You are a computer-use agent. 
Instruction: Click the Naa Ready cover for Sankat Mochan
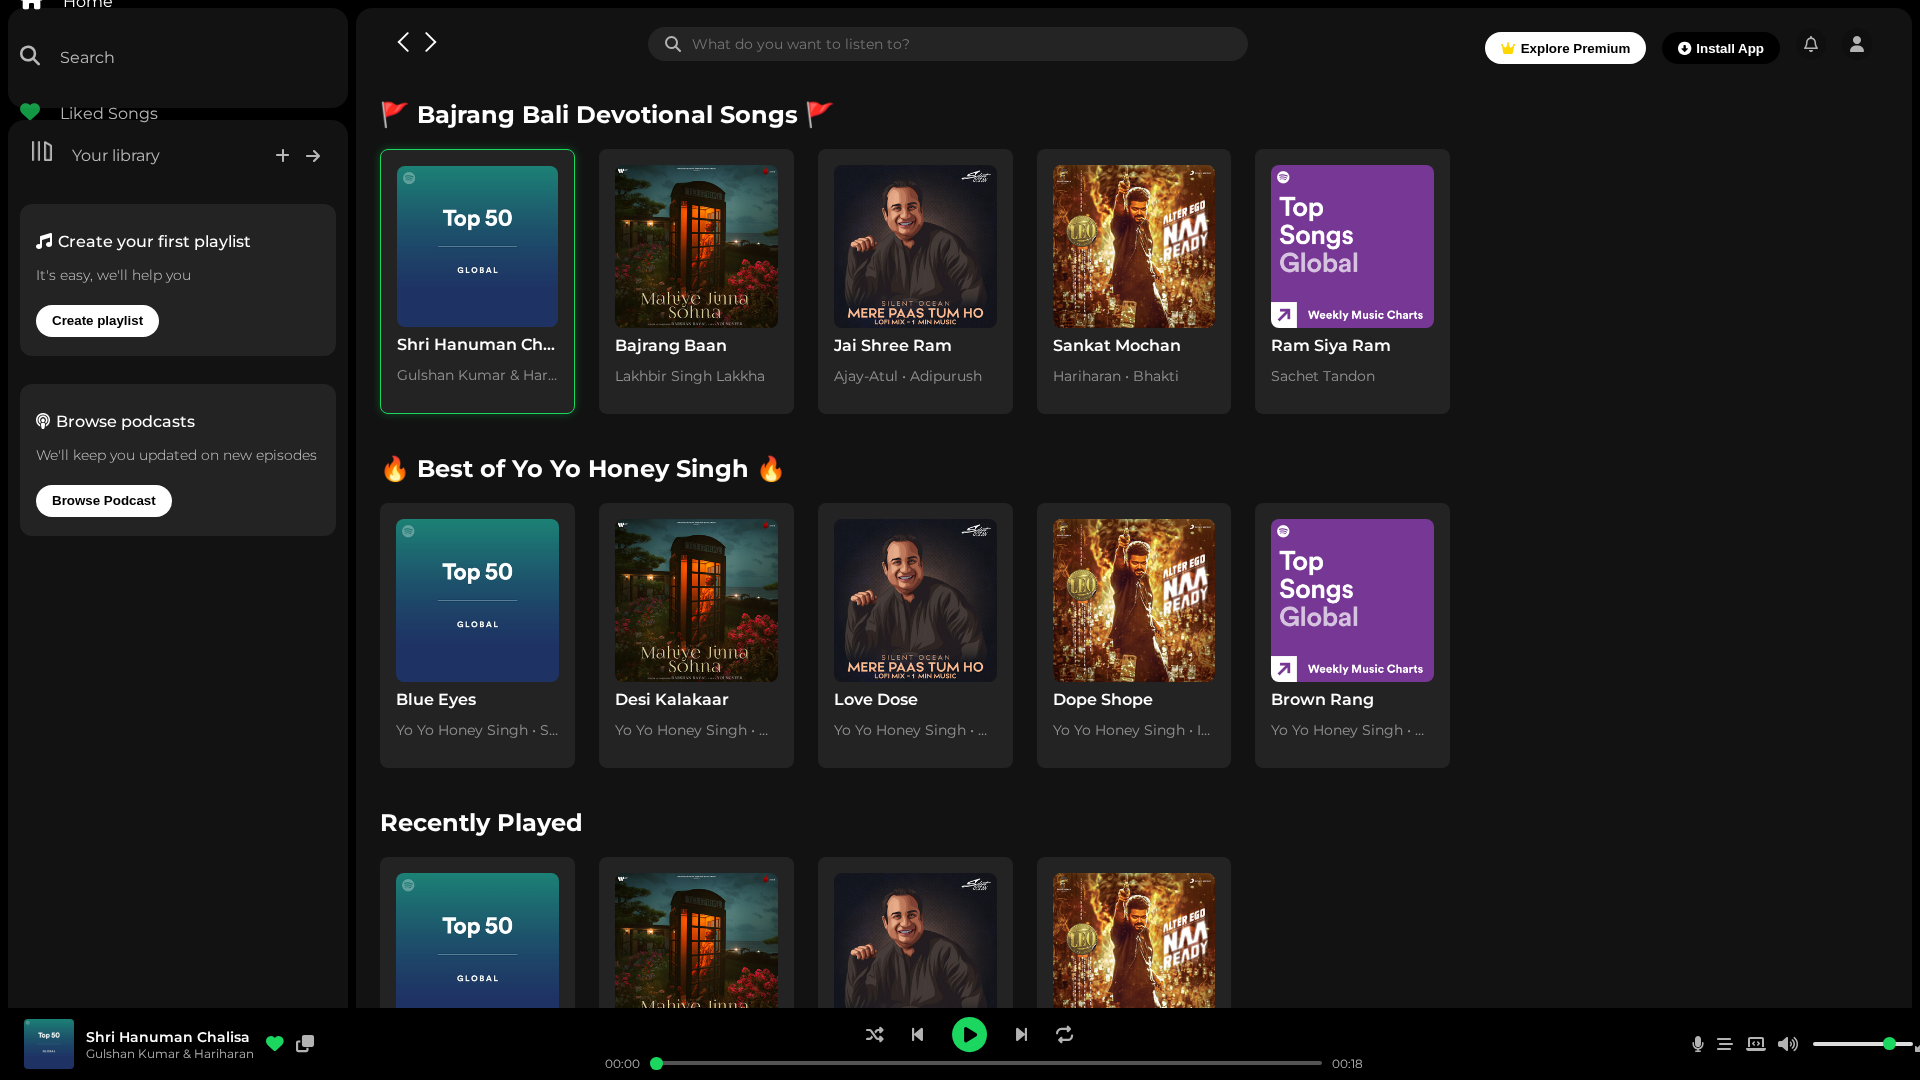1134,246
